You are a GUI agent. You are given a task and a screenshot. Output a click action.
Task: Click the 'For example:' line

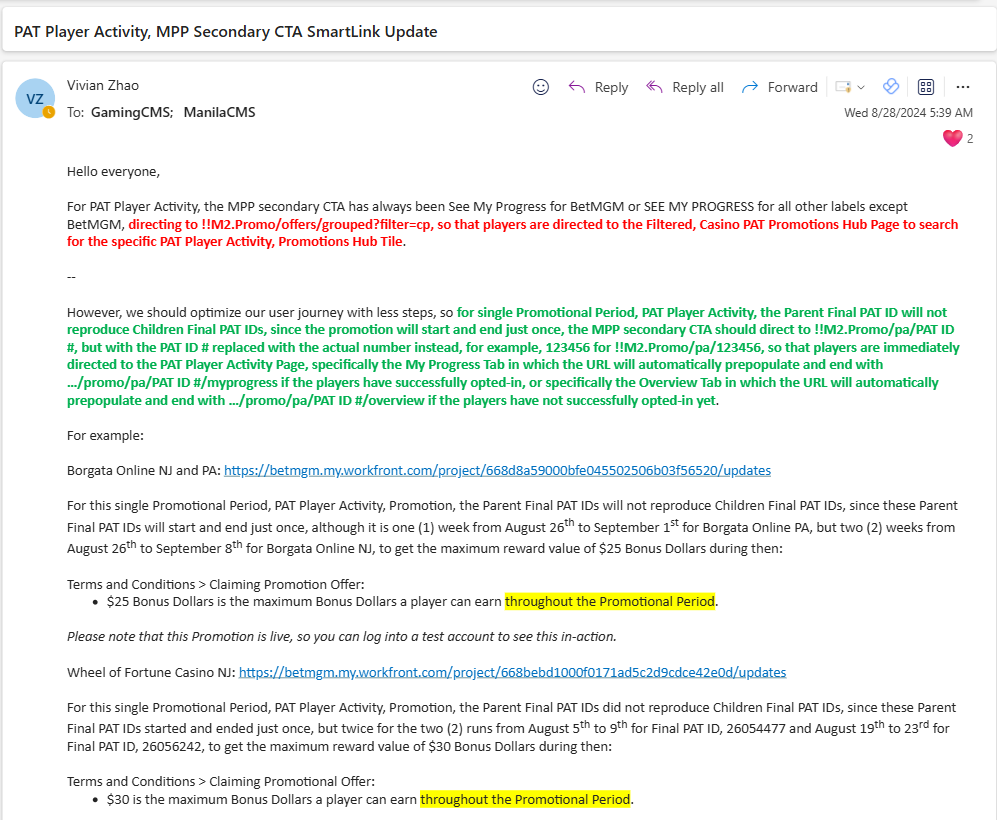point(105,435)
